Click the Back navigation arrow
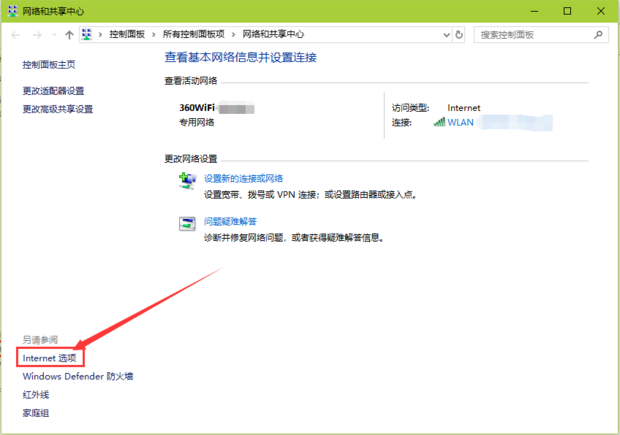Screen dimensions: 620x435 click(16, 34)
